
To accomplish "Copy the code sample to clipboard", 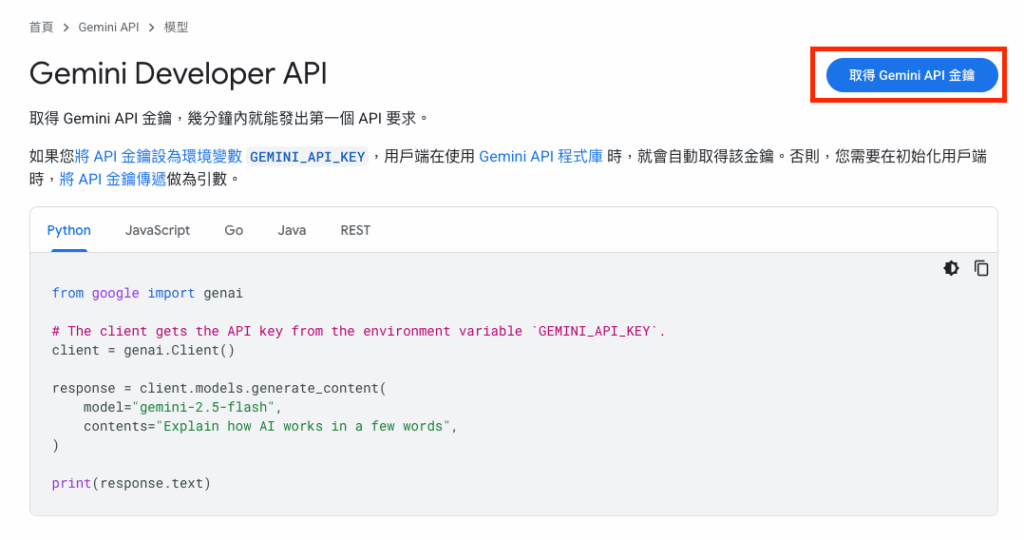I will [x=981, y=268].
